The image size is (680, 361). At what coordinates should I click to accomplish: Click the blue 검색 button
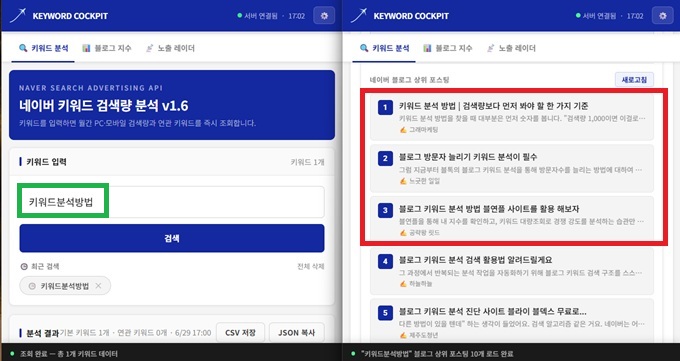(x=172, y=238)
